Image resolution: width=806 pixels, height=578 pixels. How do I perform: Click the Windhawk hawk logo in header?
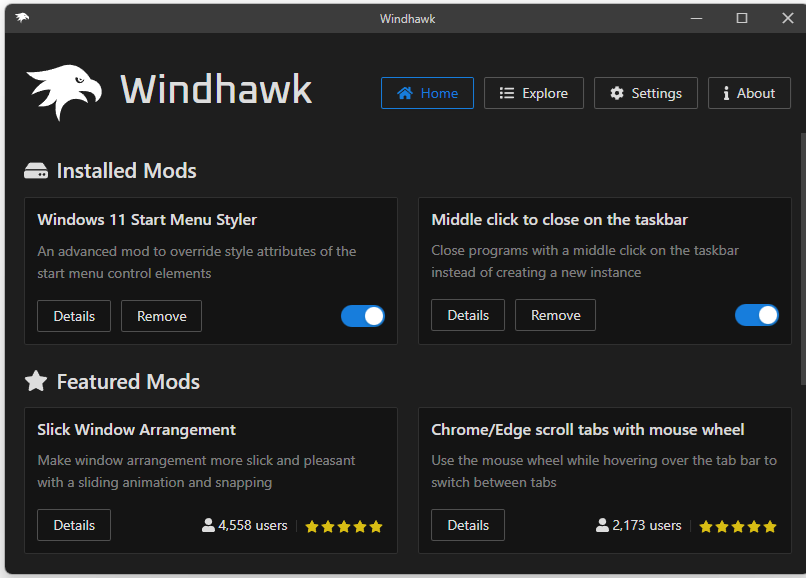click(64, 93)
